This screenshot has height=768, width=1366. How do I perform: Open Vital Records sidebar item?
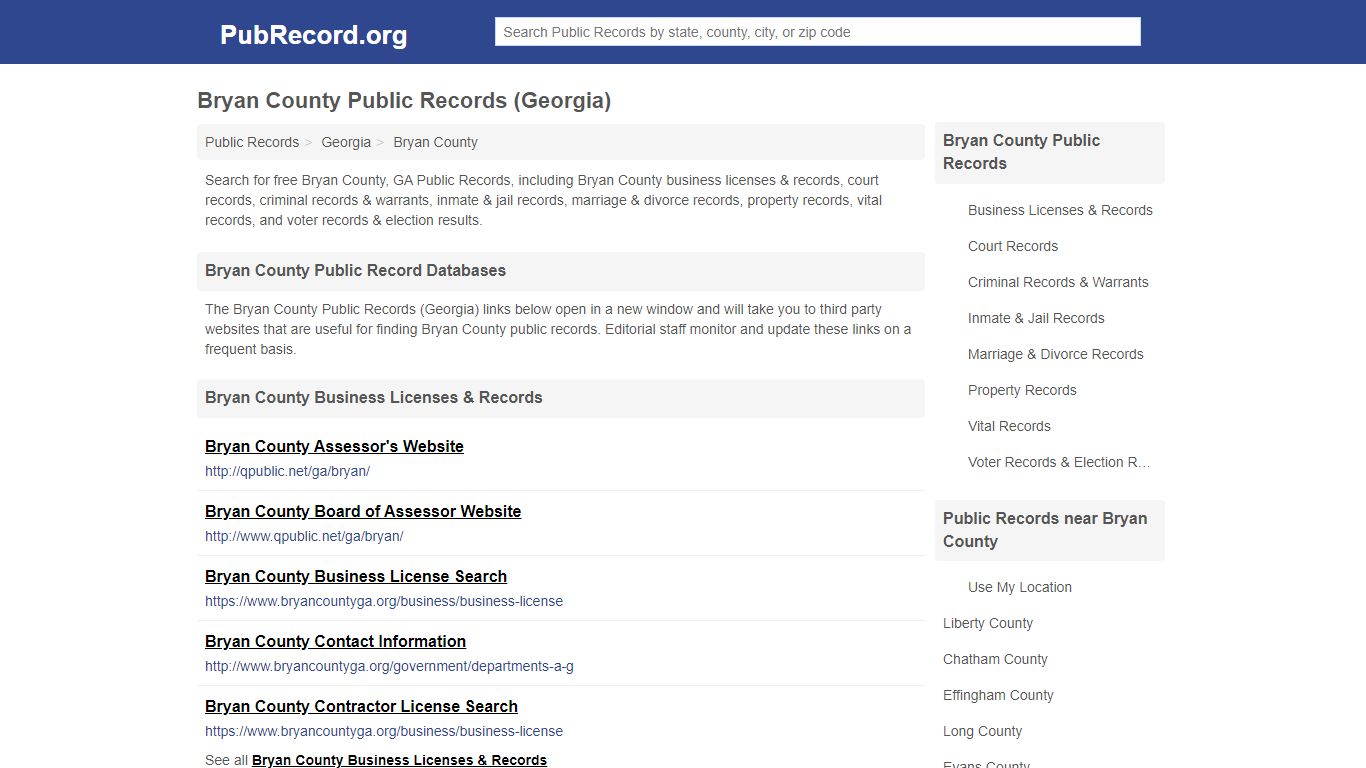1009,426
